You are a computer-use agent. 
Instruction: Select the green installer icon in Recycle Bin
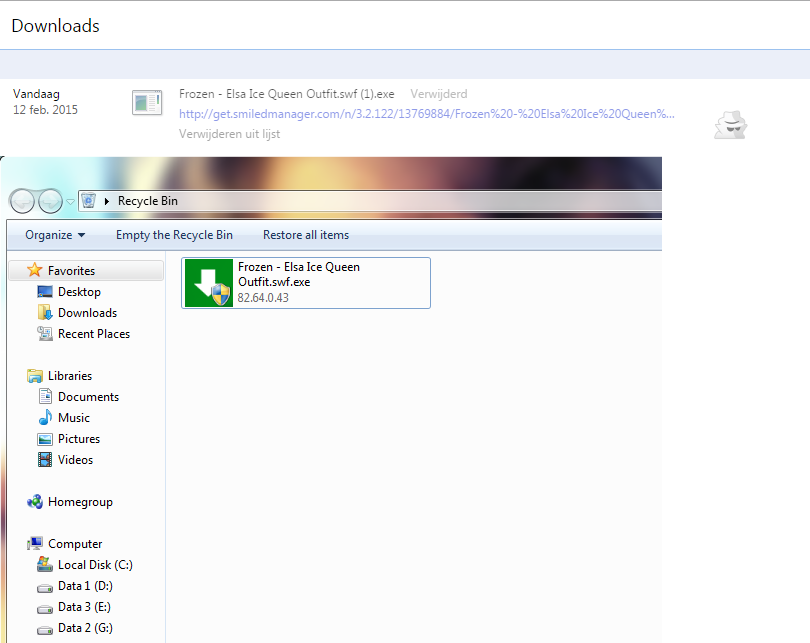(208, 283)
